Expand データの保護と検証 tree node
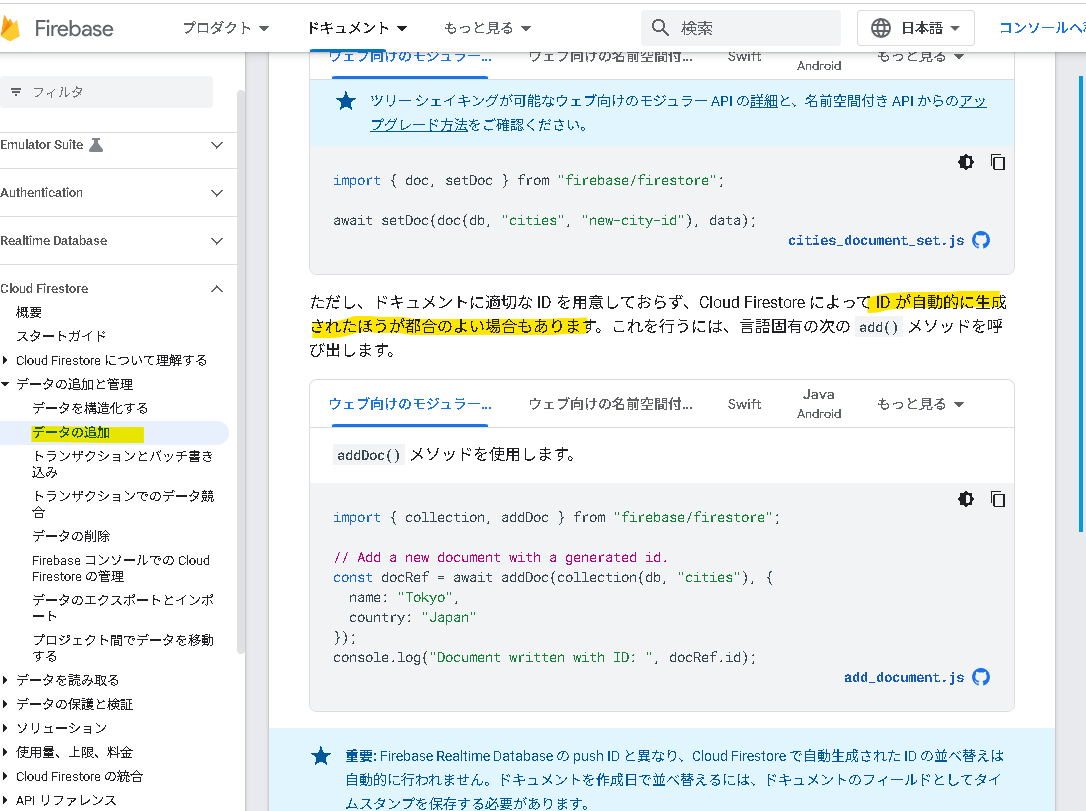This screenshot has height=811, width=1086. (6, 704)
